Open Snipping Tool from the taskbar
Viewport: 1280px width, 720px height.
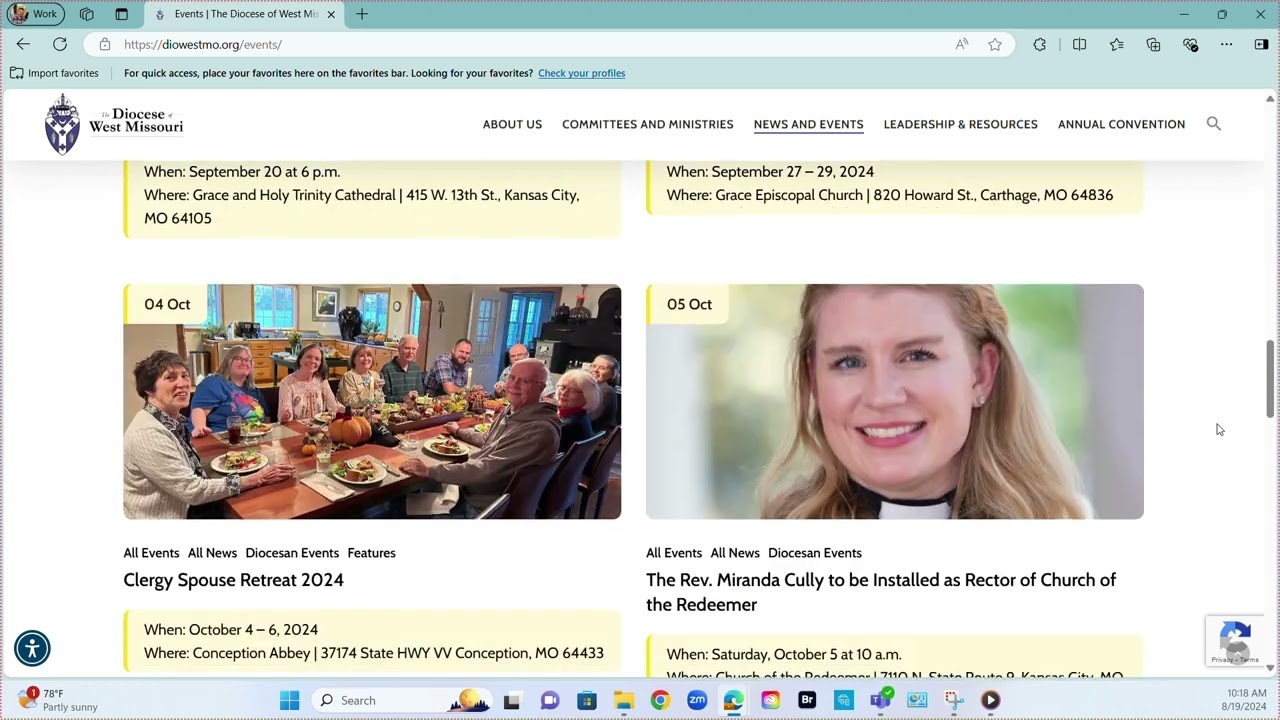point(954,700)
